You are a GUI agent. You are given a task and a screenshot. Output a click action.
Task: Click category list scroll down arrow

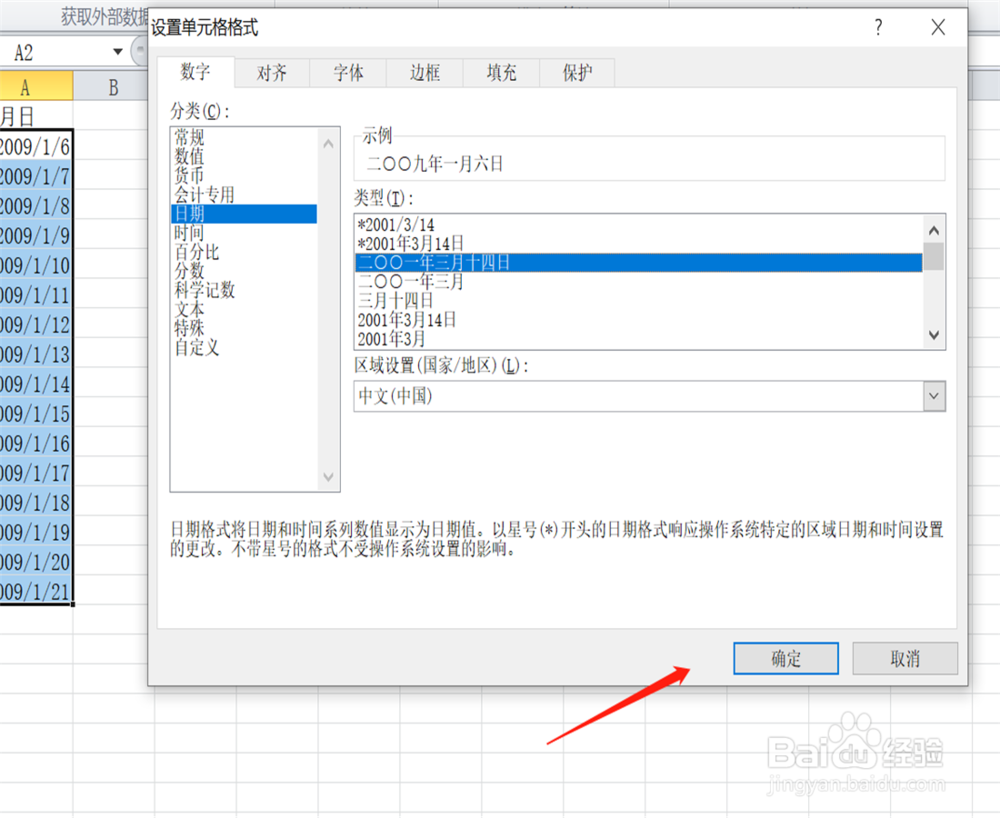[328, 476]
